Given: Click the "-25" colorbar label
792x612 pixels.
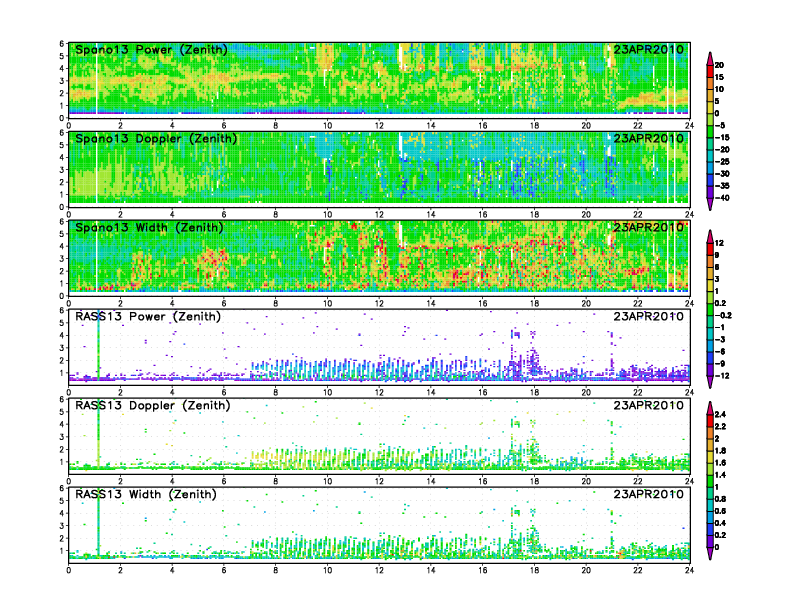Looking at the screenshot, I should (722, 162).
